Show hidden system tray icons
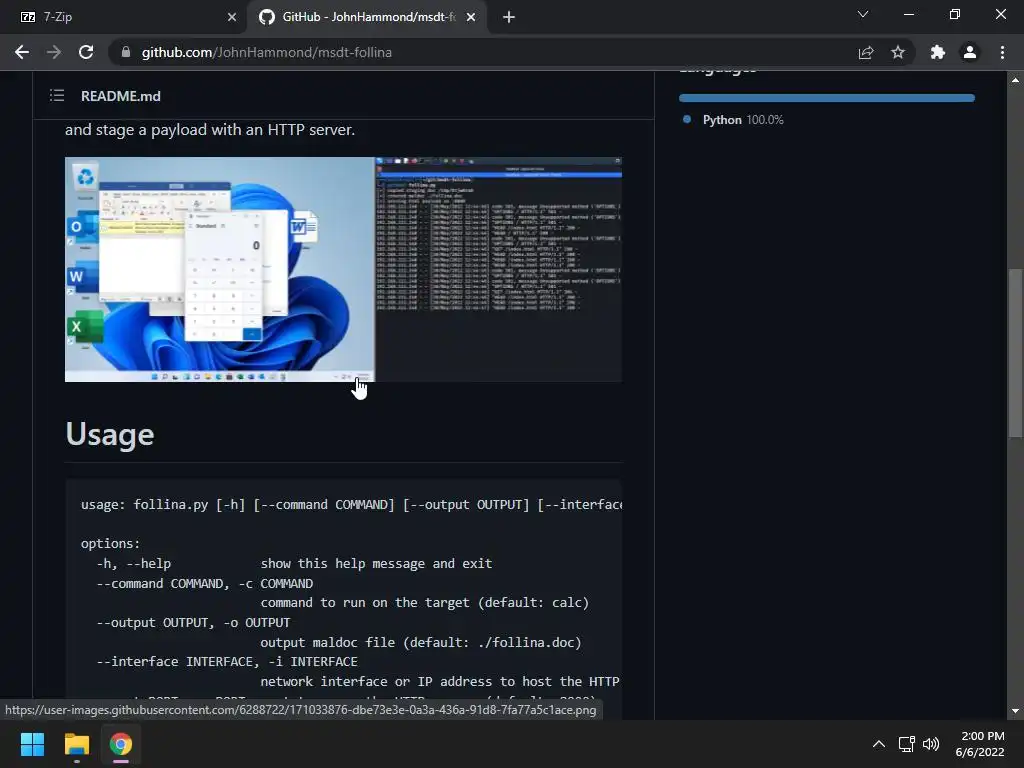 [x=879, y=744]
